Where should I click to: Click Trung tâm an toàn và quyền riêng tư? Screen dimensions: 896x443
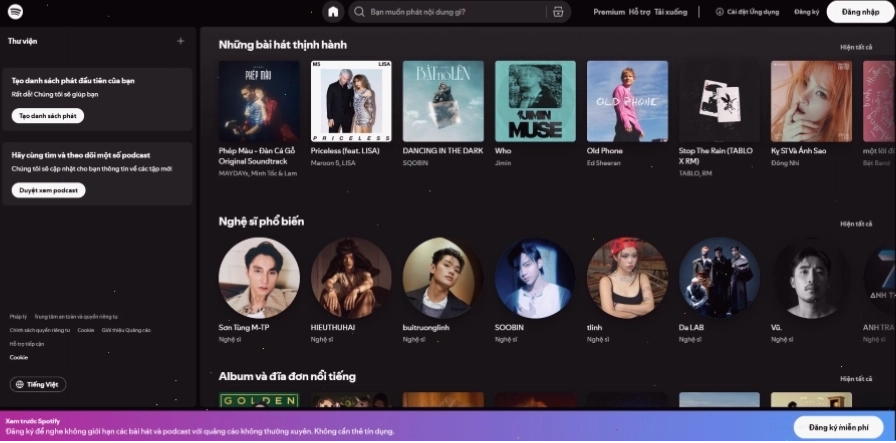pyautogui.click(x=76, y=317)
